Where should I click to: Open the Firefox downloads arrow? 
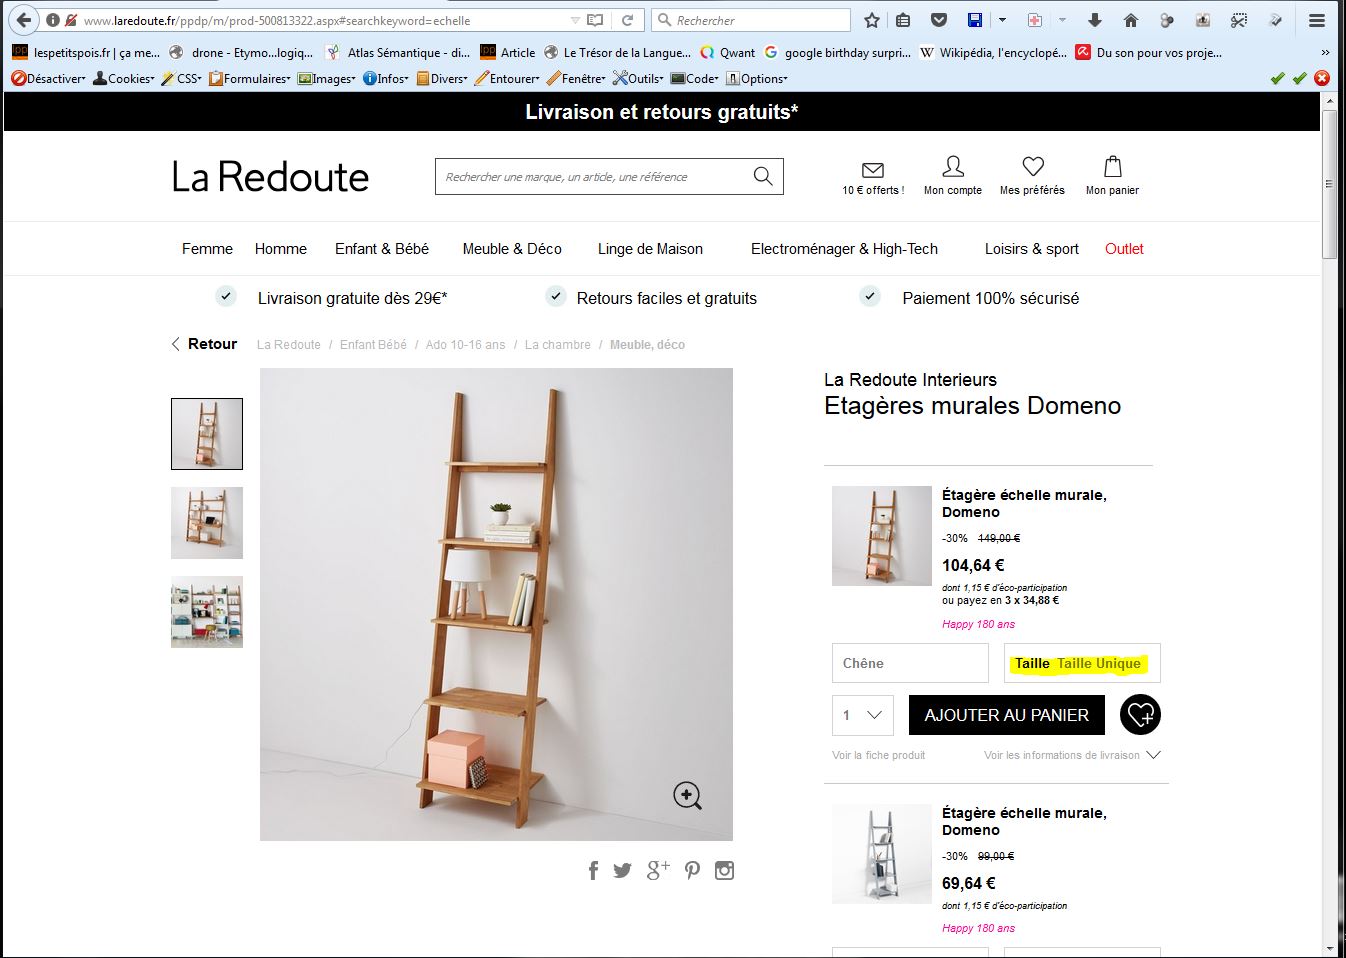[x=1095, y=20]
